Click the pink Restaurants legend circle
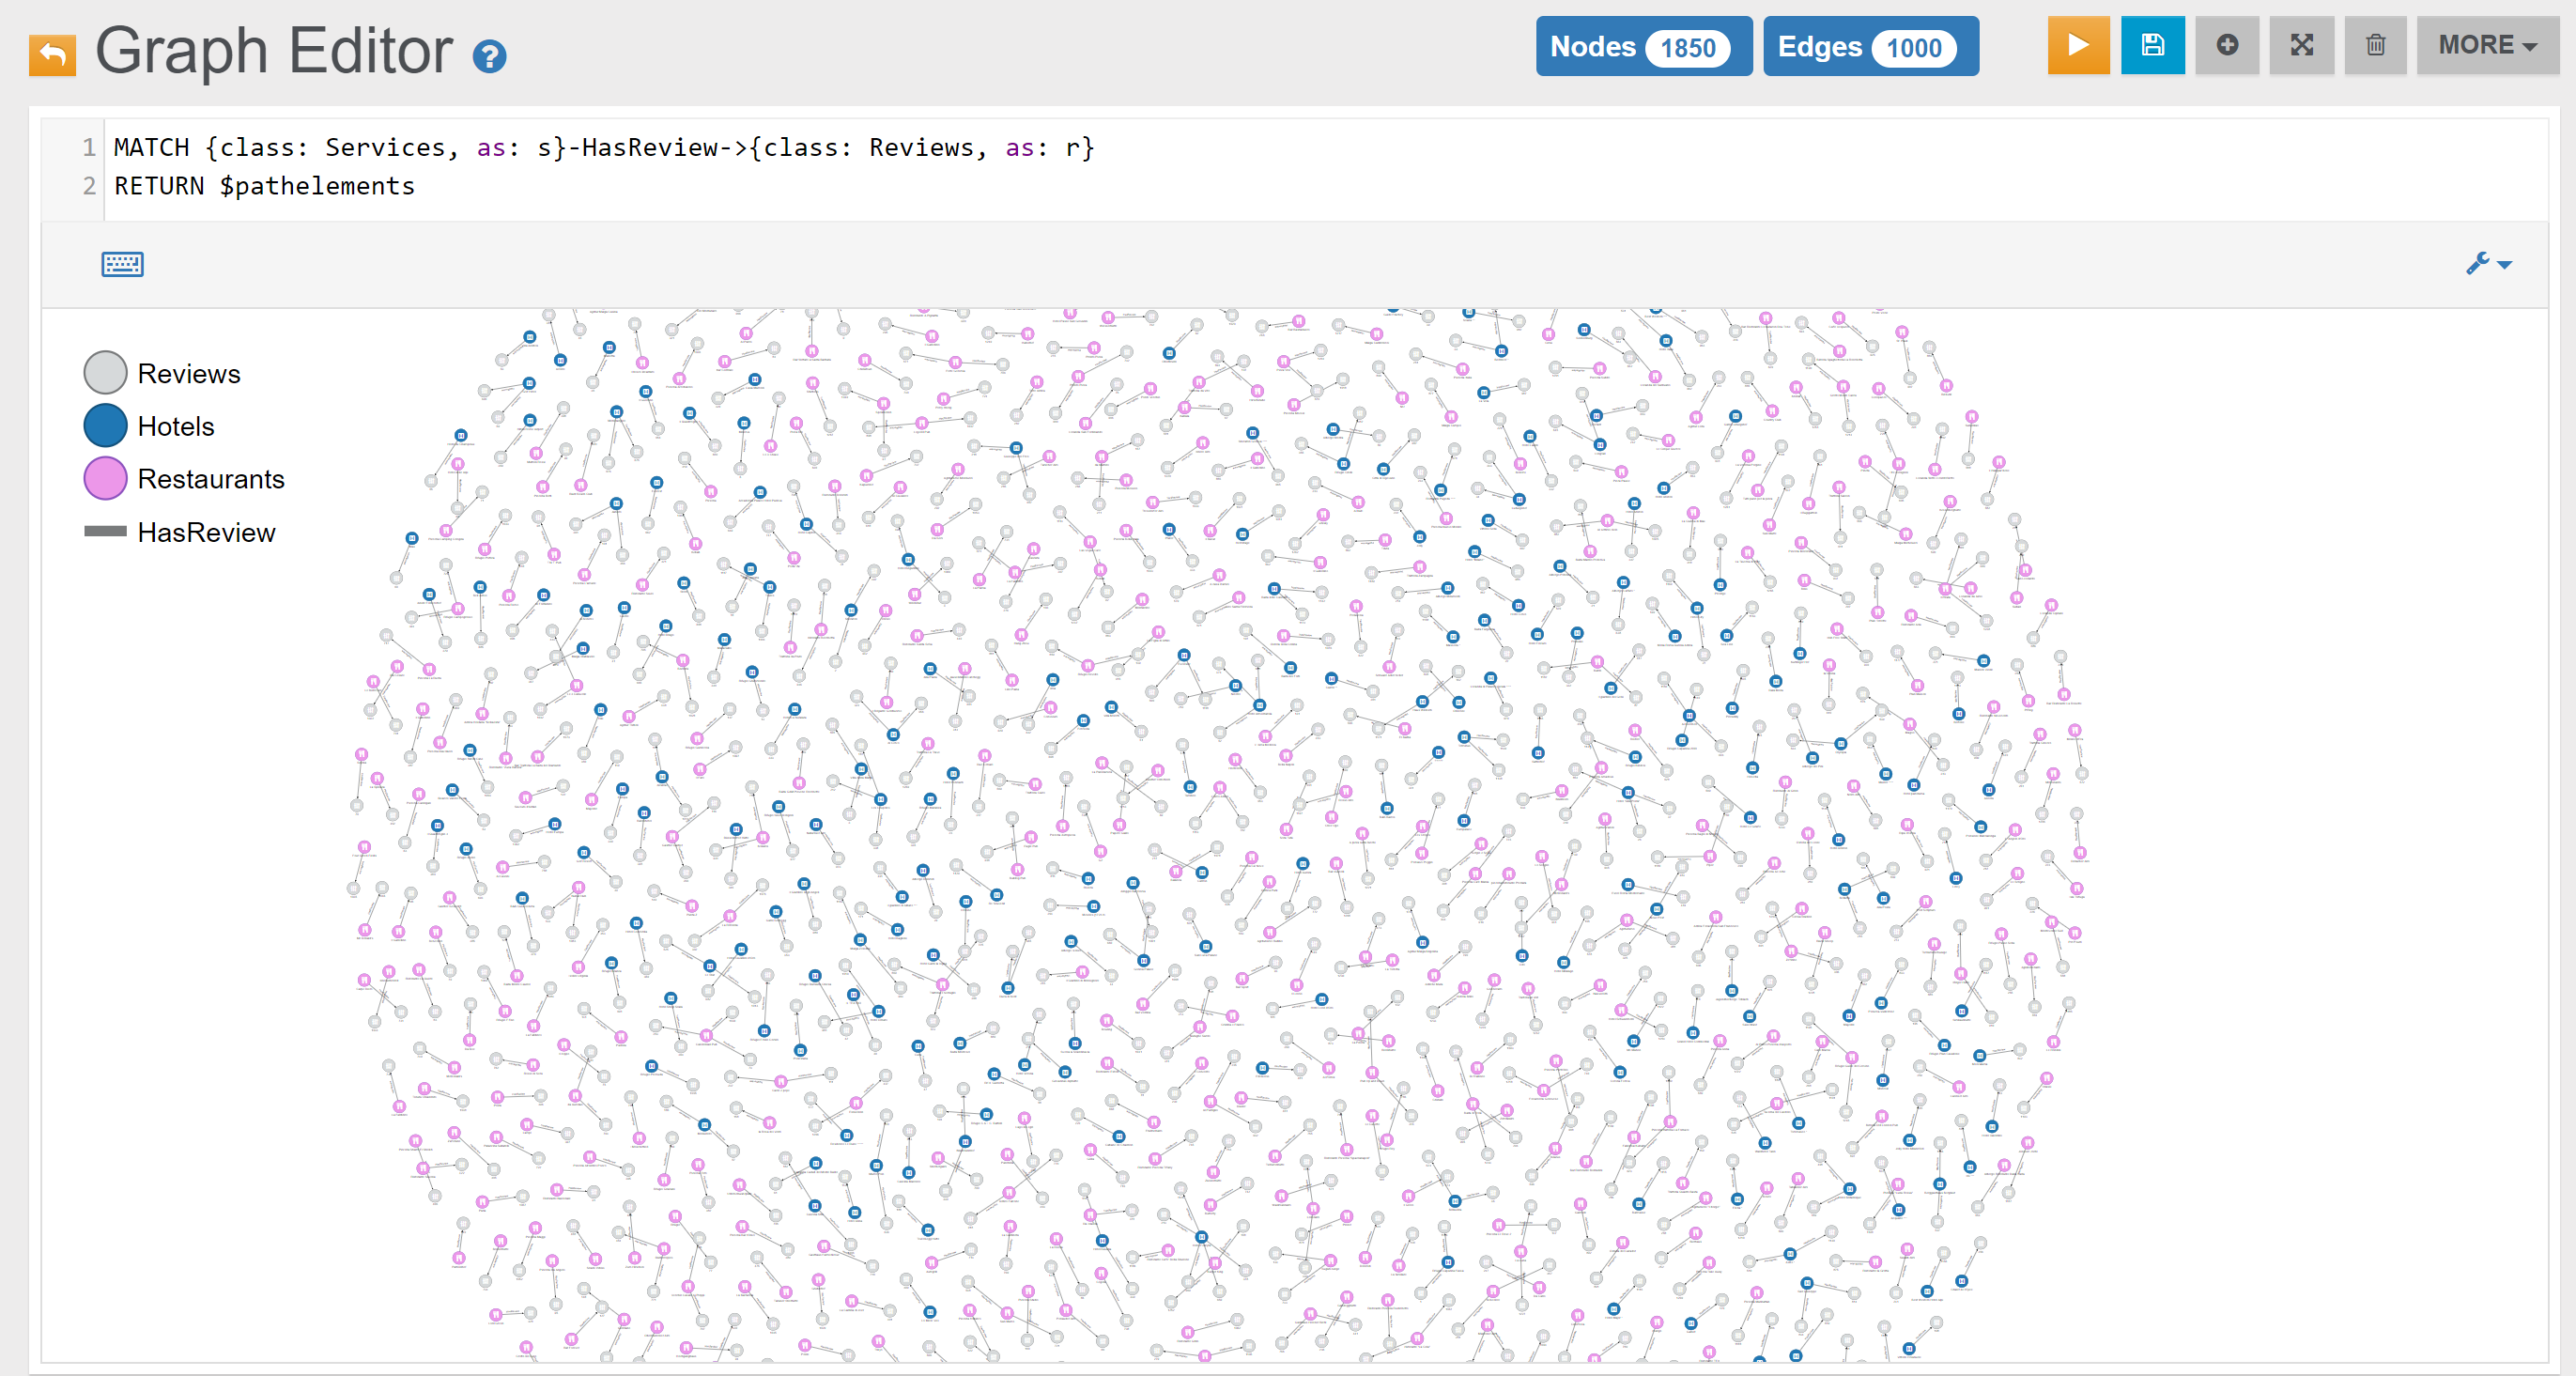2576x1376 pixels. tap(105, 479)
